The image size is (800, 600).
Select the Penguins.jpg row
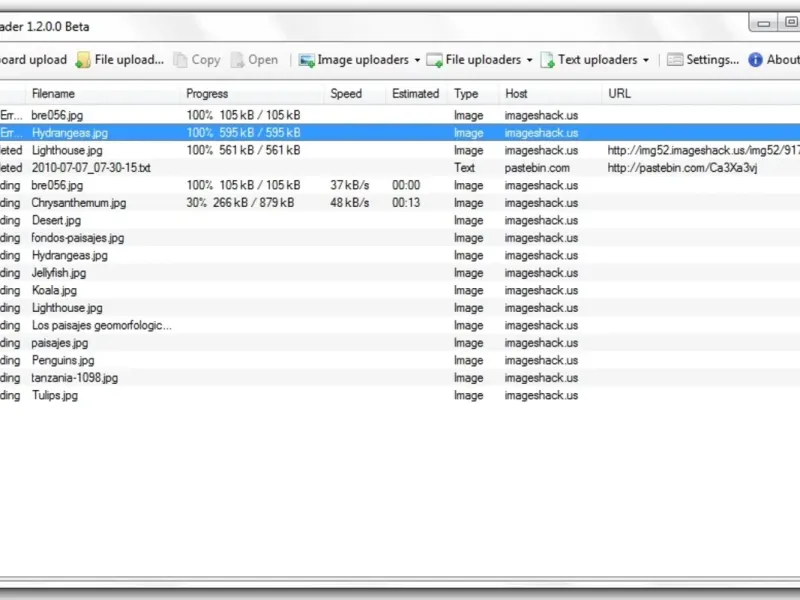[400, 360]
